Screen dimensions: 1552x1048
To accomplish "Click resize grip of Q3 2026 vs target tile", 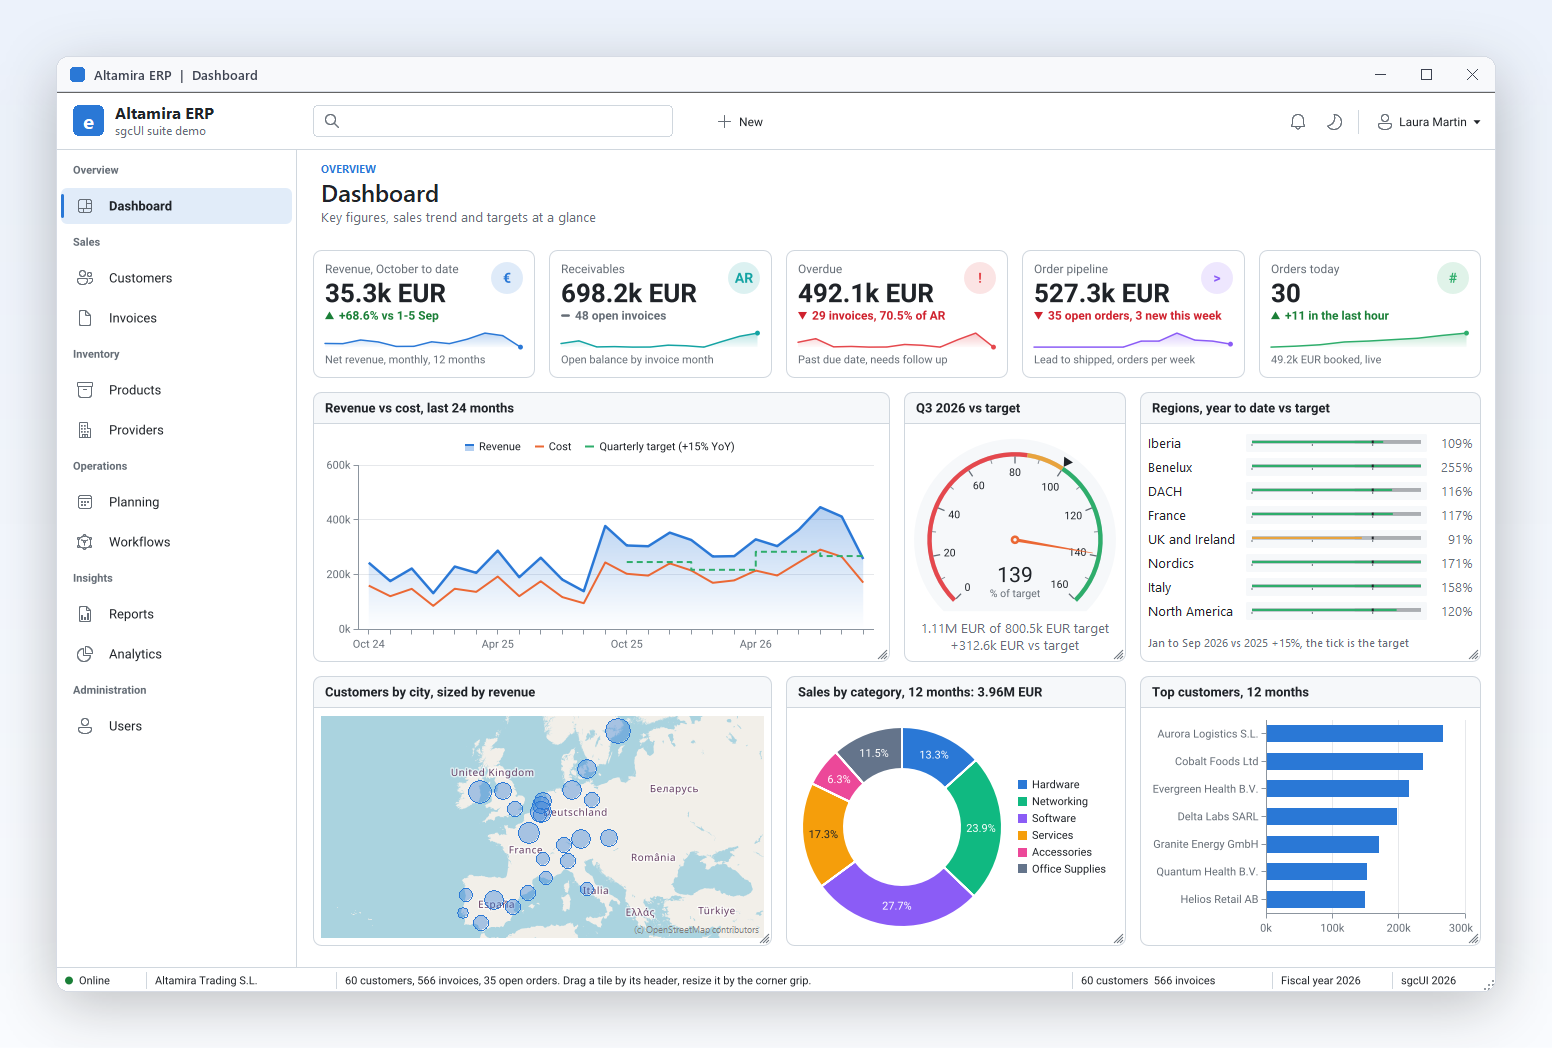I will pyautogui.click(x=1118, y=655).
